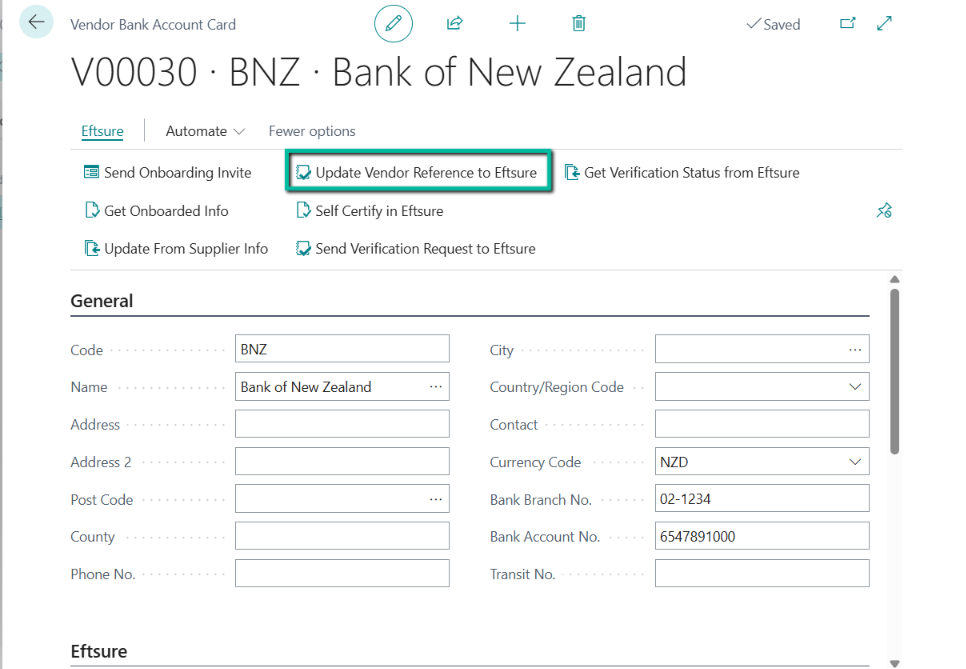Focus the Contact input field

(x=762, y=424)
